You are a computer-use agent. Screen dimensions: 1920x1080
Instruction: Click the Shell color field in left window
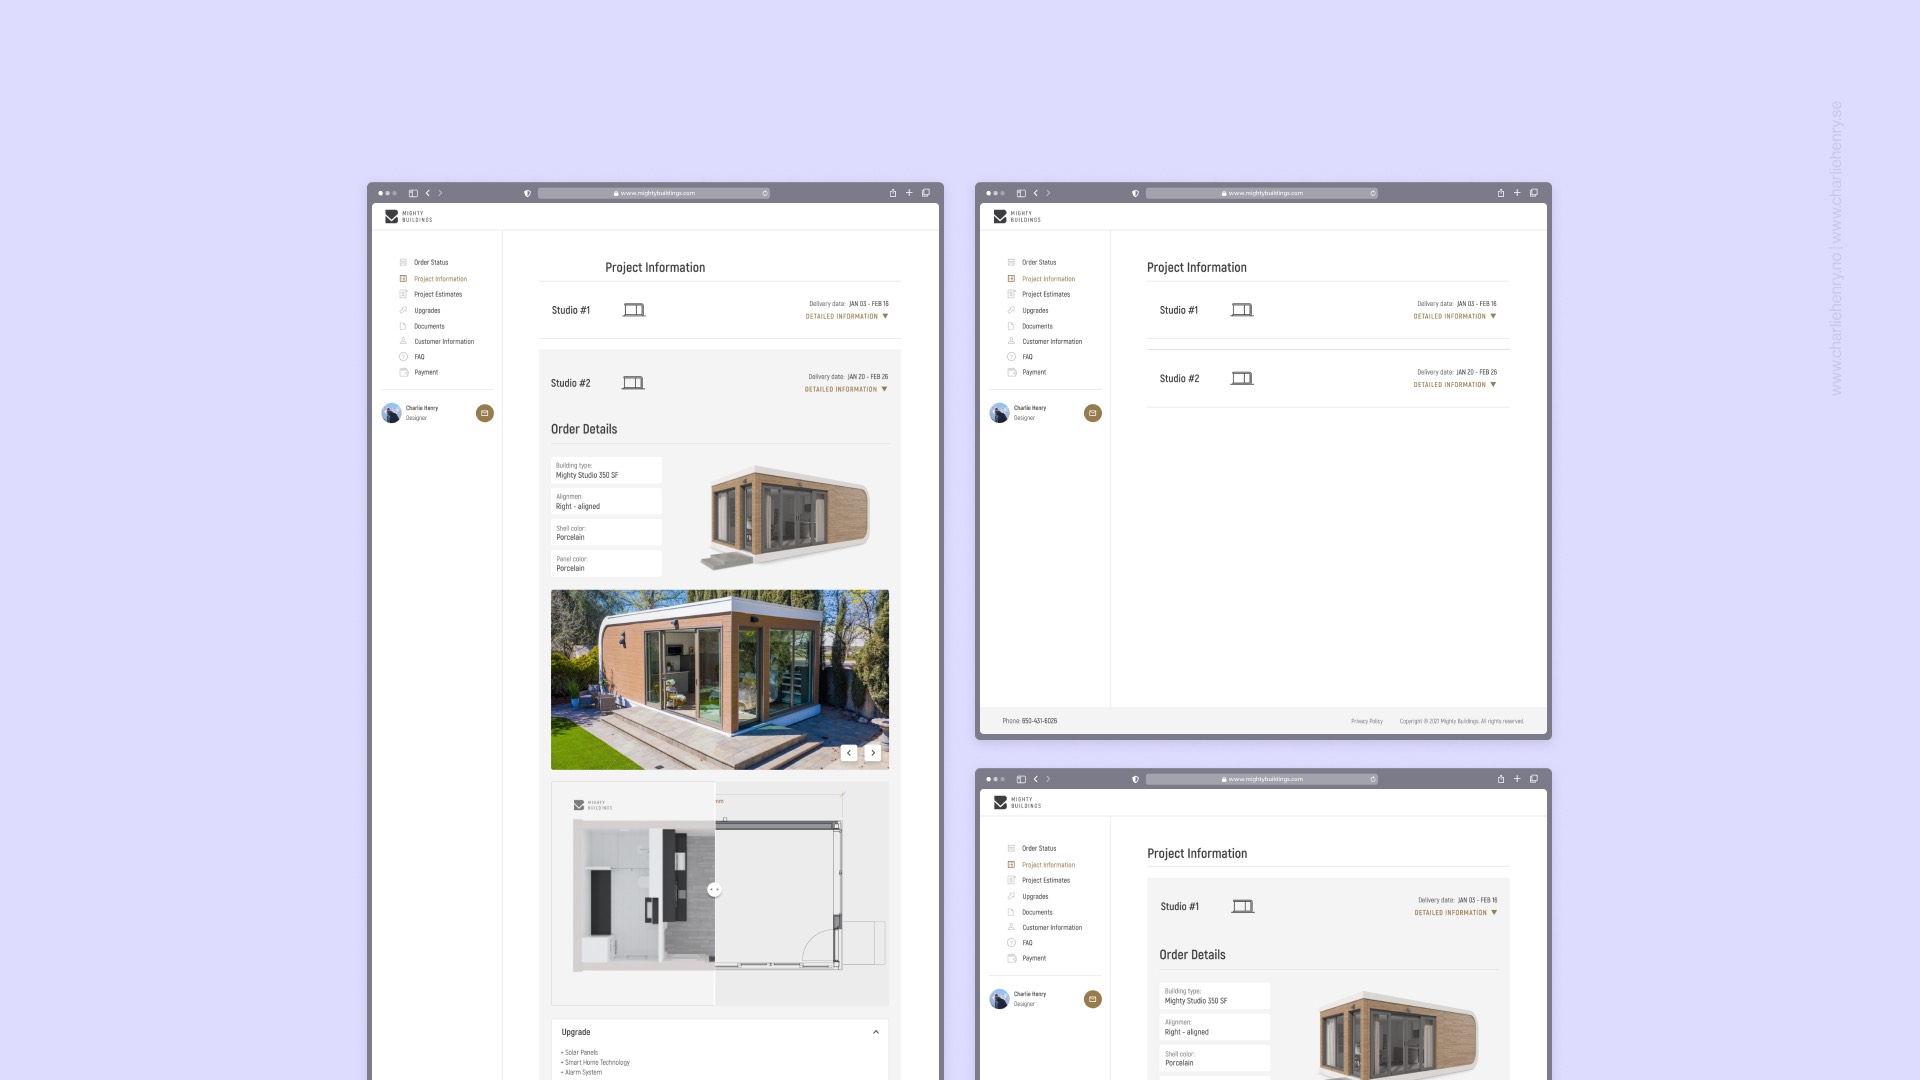coord(606,533)
